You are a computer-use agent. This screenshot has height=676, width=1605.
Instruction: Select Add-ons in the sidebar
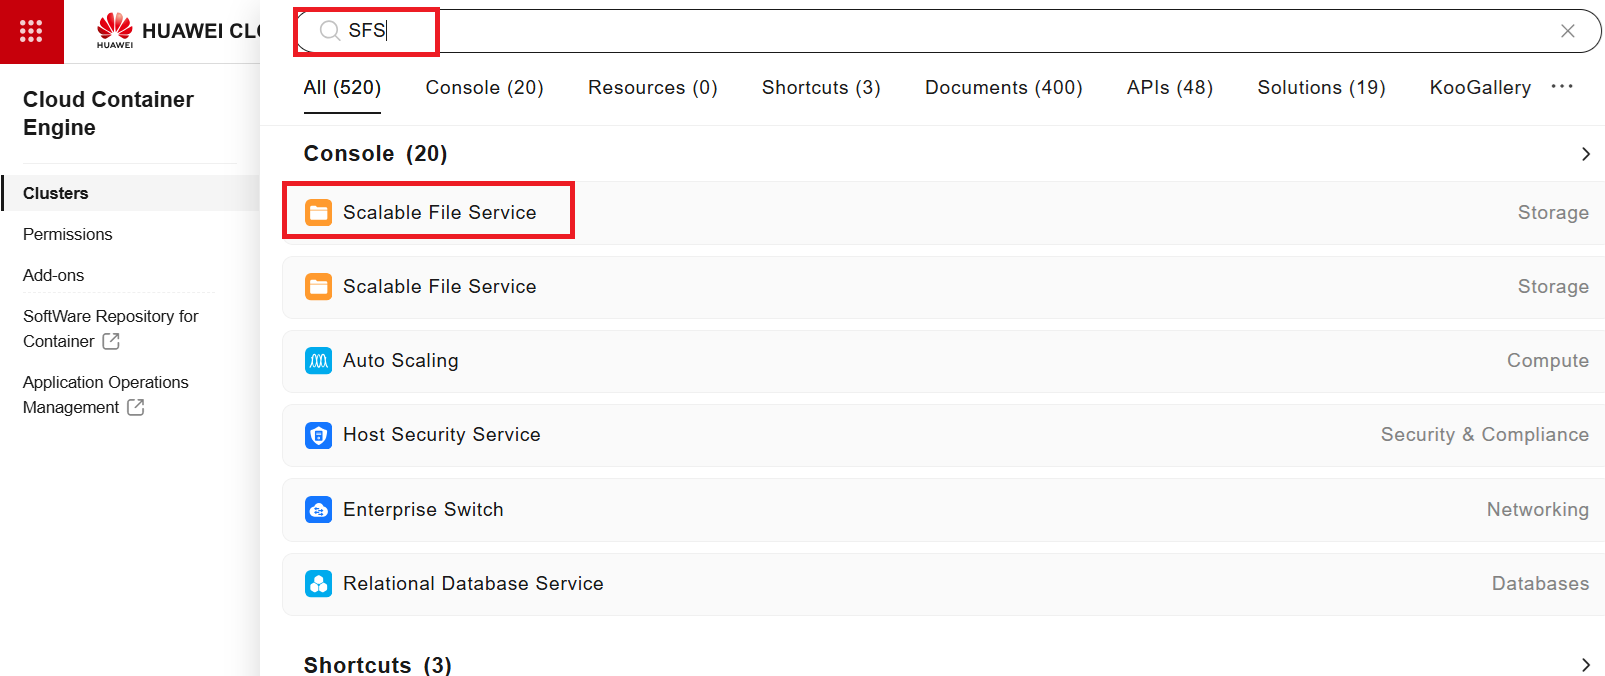click(54, 275)
